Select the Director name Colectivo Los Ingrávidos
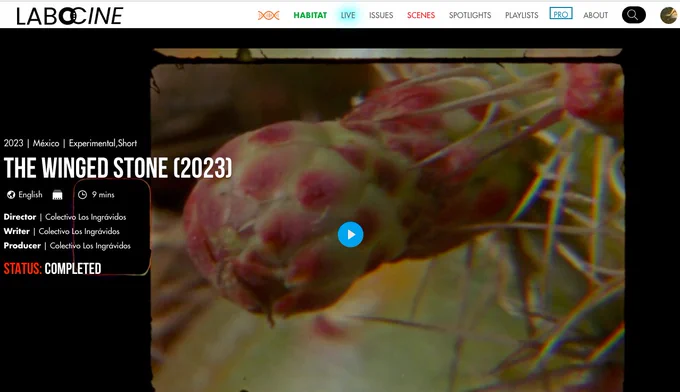 pos(85,217)
